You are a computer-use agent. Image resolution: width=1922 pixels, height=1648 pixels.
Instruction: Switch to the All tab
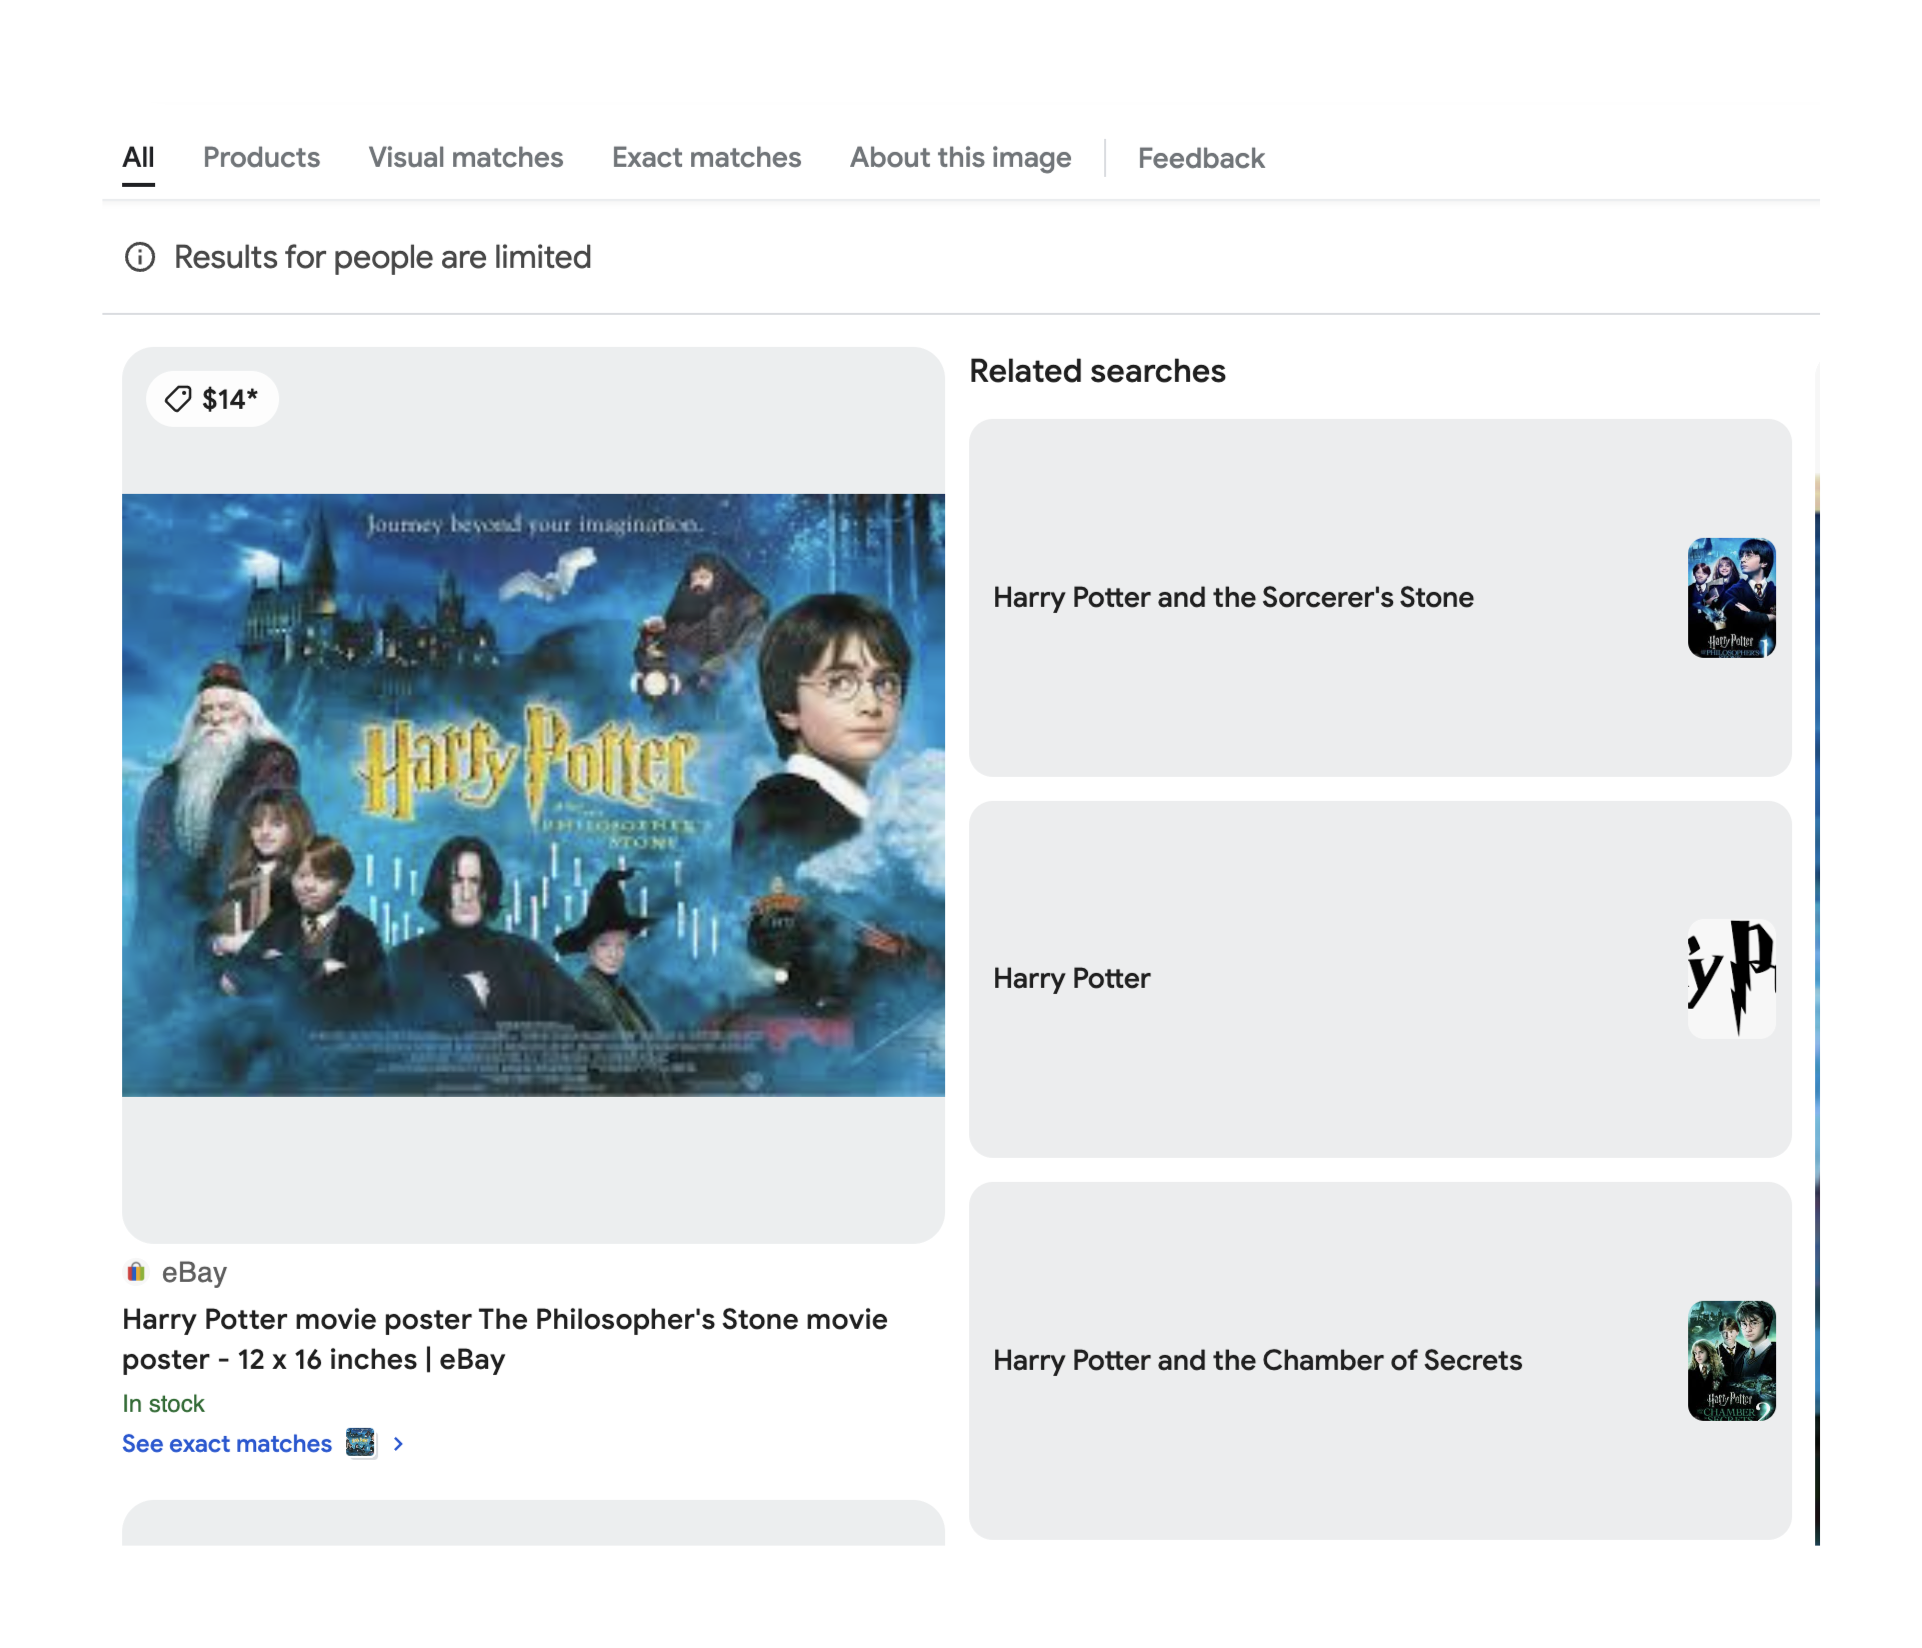pyautogui.click(x=138, y=158)
